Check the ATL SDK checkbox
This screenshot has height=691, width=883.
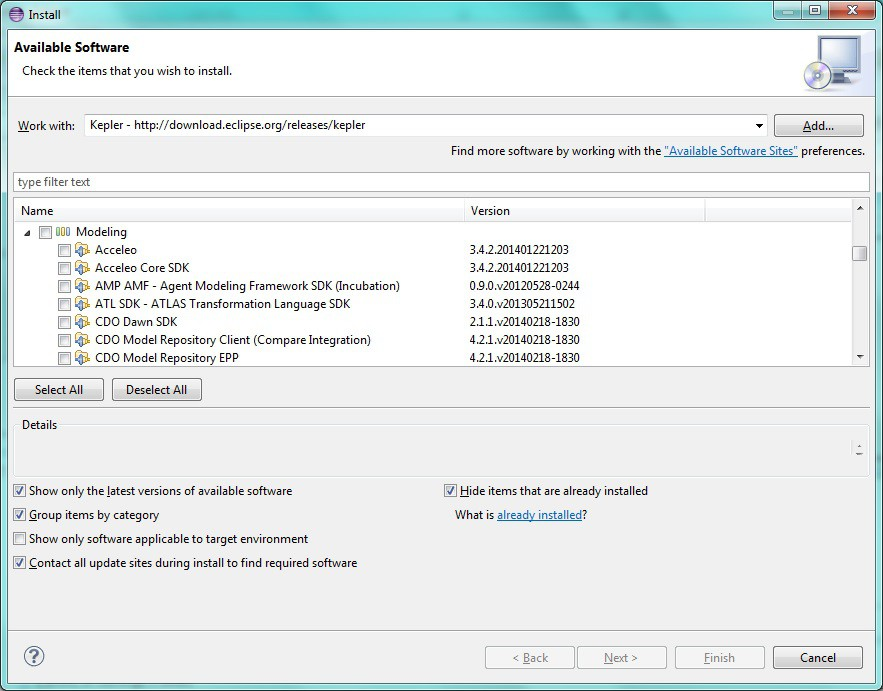pos(64,304)
